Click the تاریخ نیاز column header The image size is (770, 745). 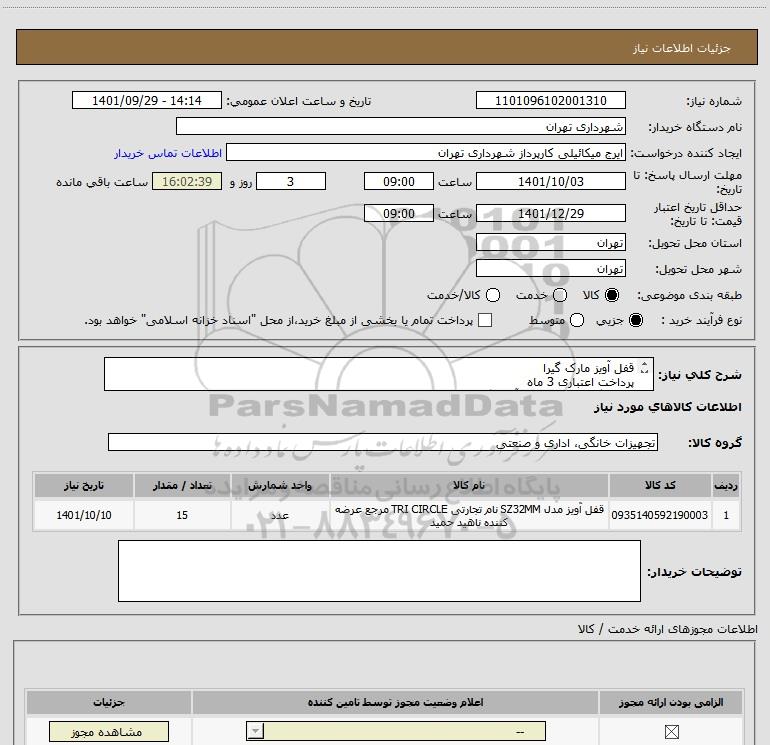tap(83, 485)
